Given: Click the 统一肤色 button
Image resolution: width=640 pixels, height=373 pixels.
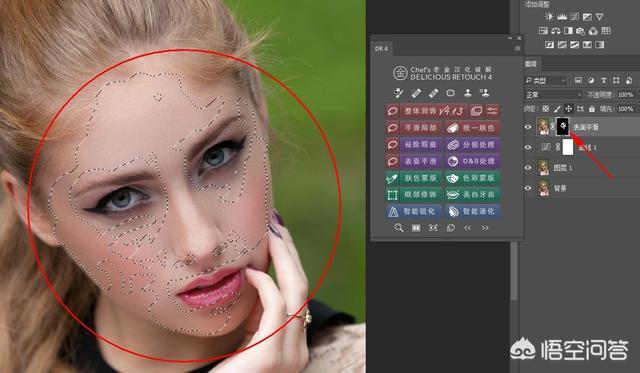Looking at the screenshot, I should (x=472, y=128).
